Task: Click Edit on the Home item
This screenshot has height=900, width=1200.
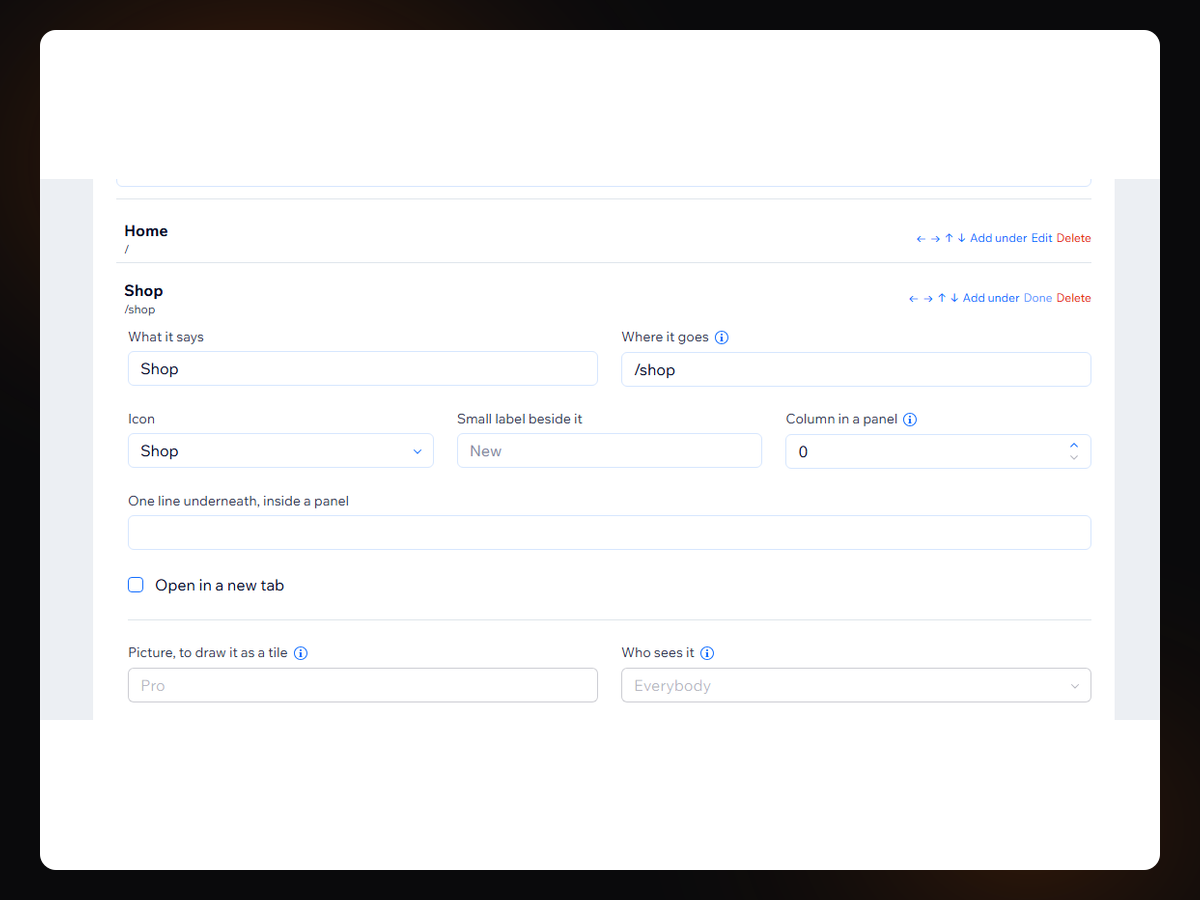Action: 1042,238
